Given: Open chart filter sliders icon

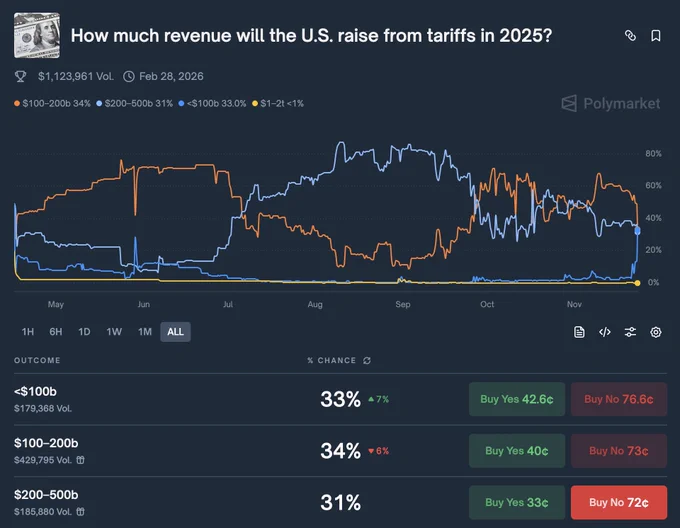Looking at the screenshot, I should (x=630, y=332).
